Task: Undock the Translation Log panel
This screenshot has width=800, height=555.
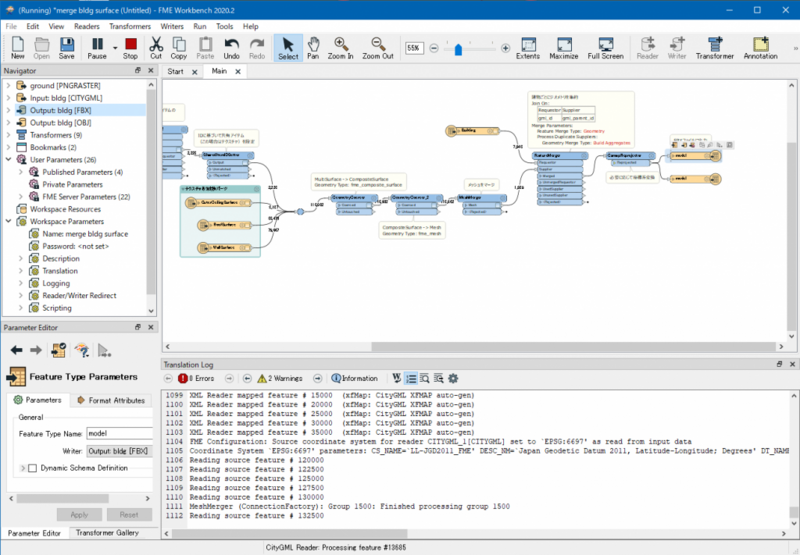Action: pos(779,364)
